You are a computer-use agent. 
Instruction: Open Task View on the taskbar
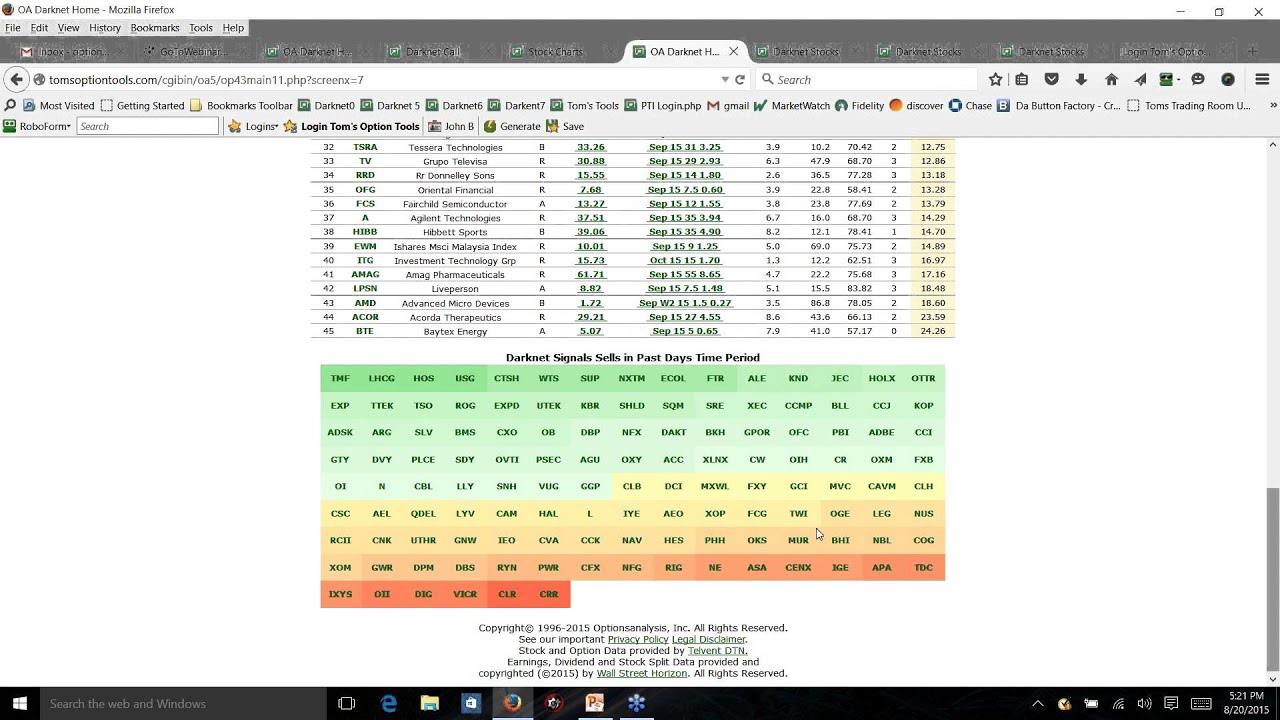[346, 703]
